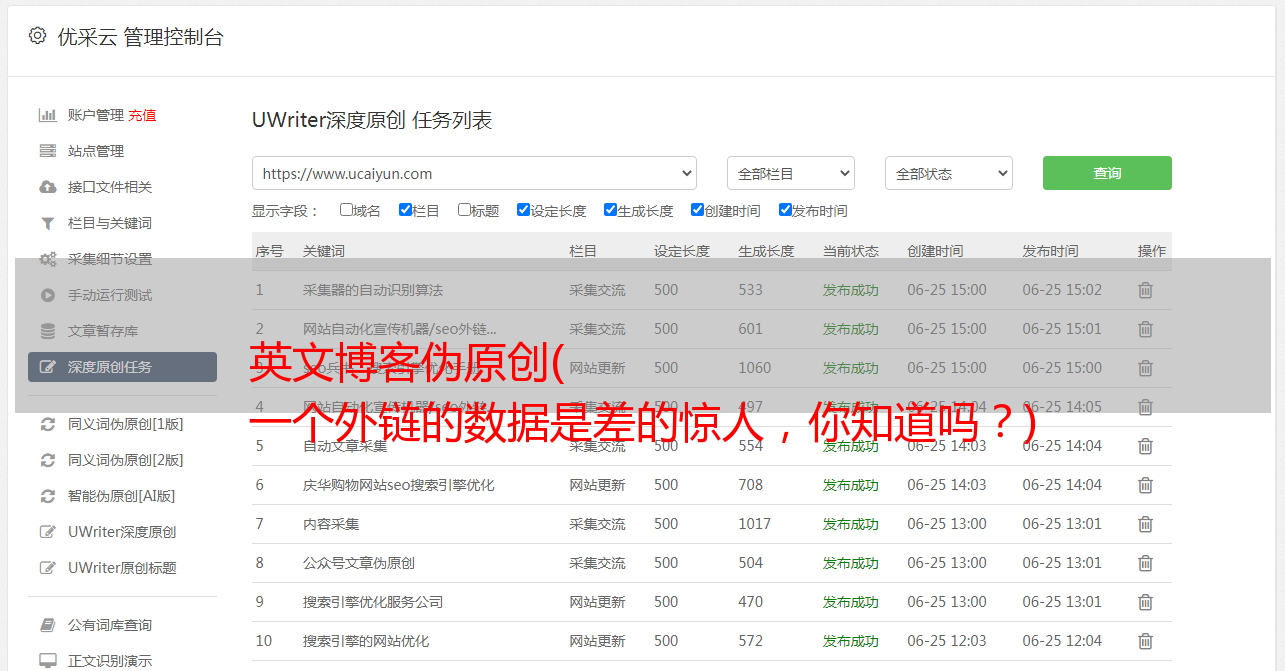Click the 同义词伪原创[1版] refresh icon
Viewport: 1285px width, 671px height.
tap(47, 424)
